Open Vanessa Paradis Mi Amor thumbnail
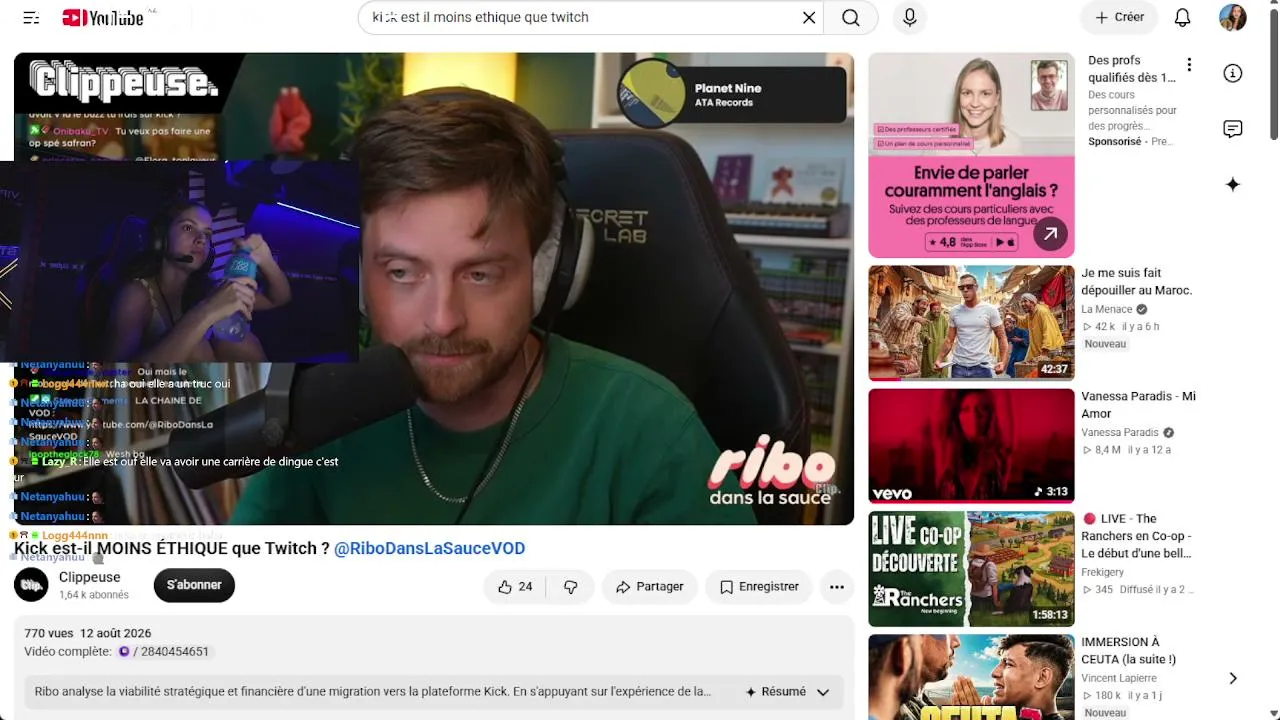This screenshot has height=720, width=1280. pyautogui.click(x=971, y=446)
